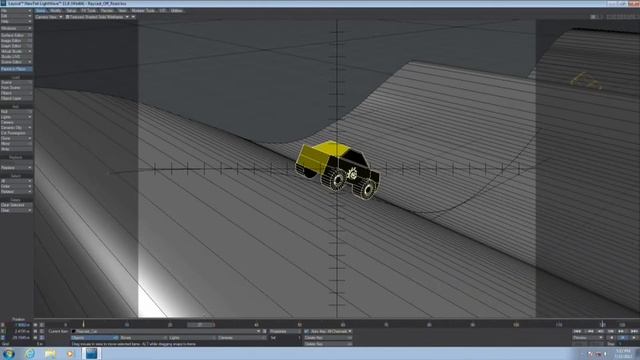Click the timeline frame slider handle
The image size is (640, 360).
201,325
